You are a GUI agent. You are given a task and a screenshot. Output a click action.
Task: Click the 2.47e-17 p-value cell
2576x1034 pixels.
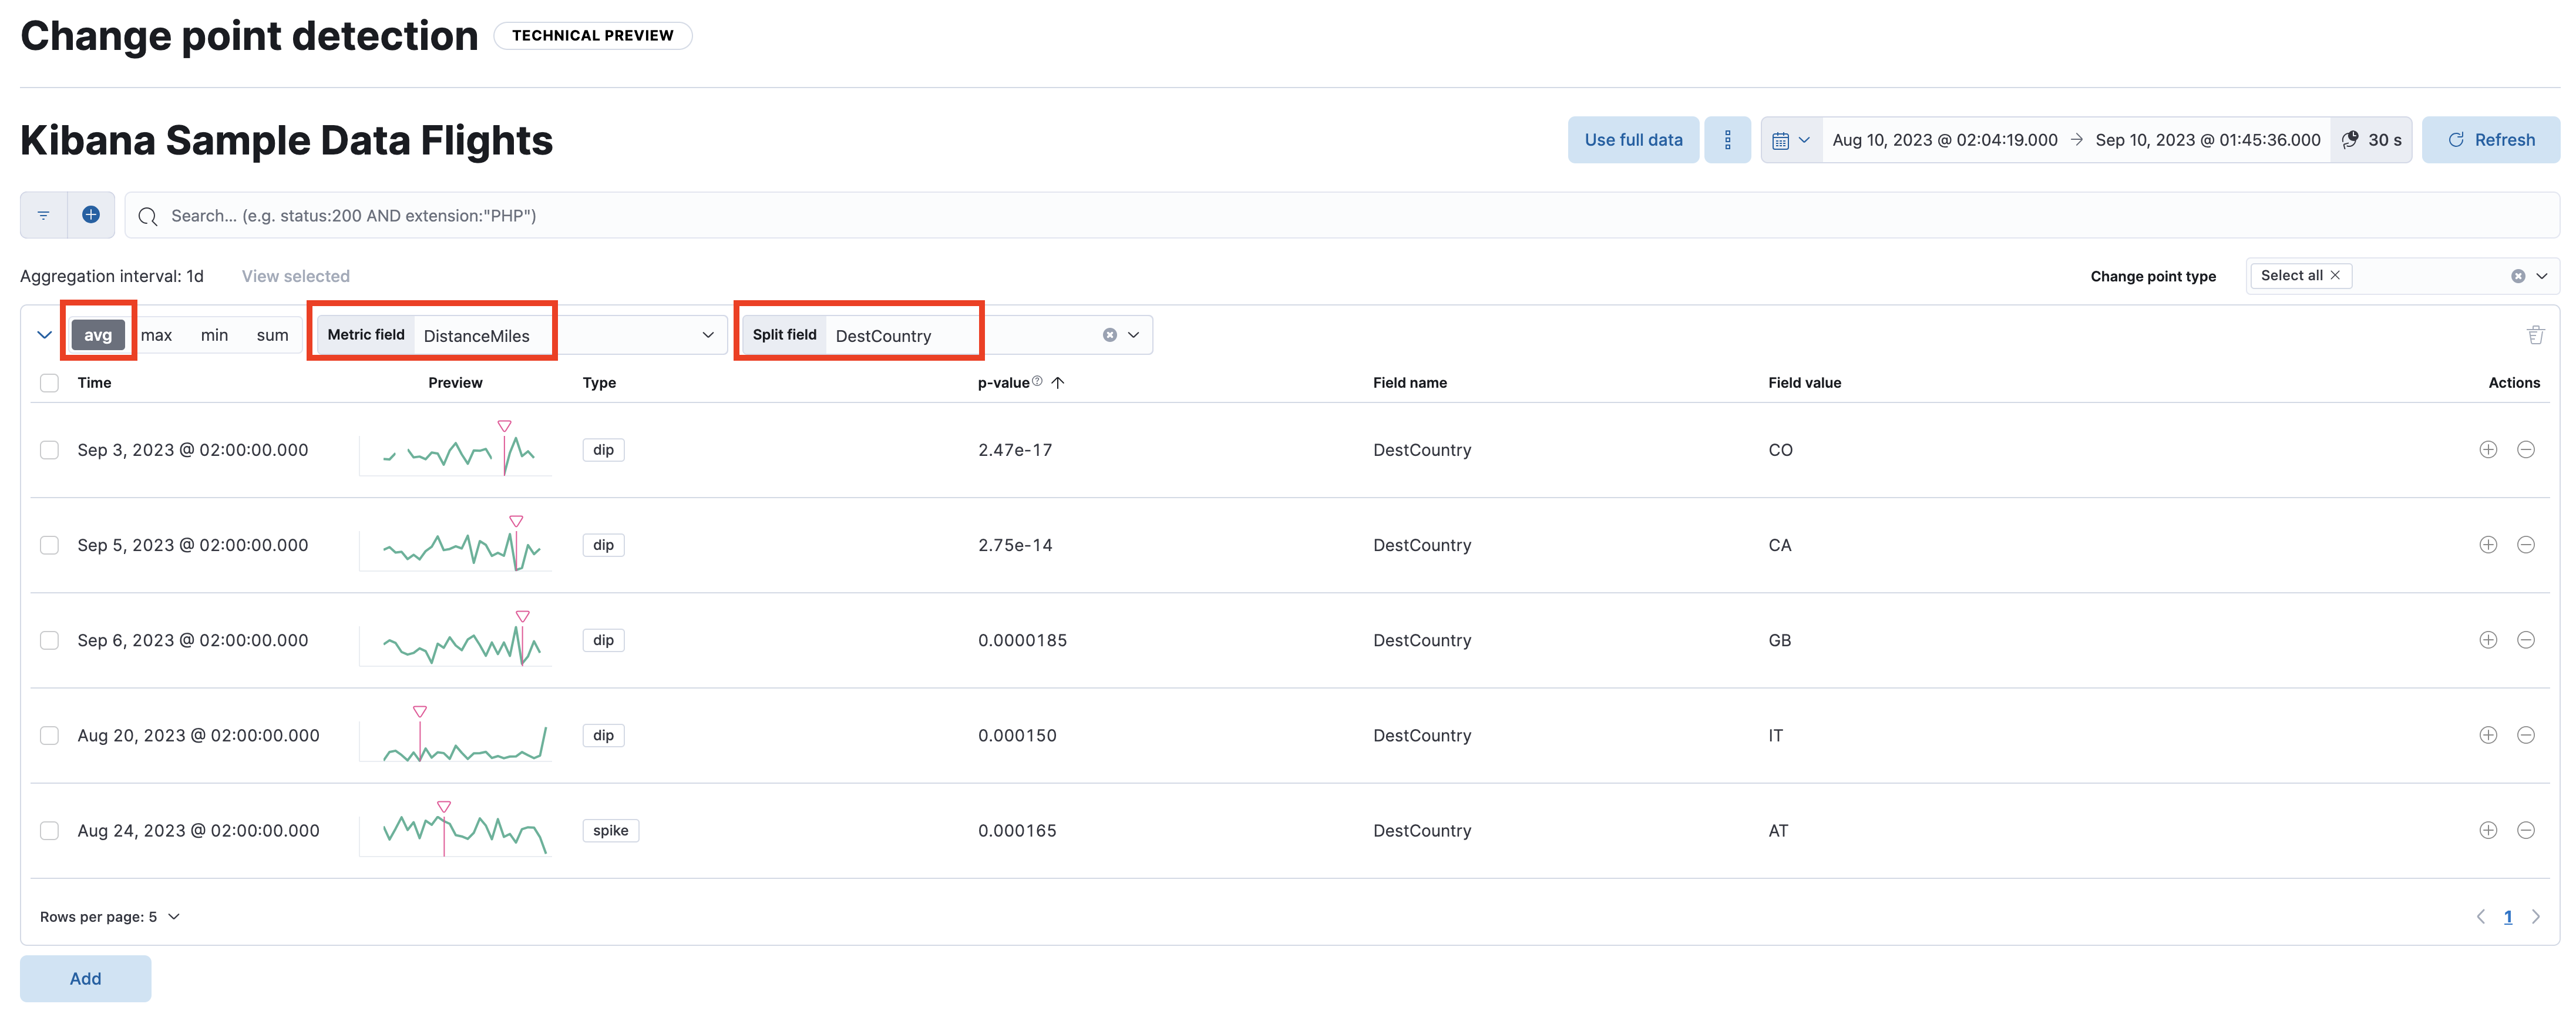point(1015,450)
